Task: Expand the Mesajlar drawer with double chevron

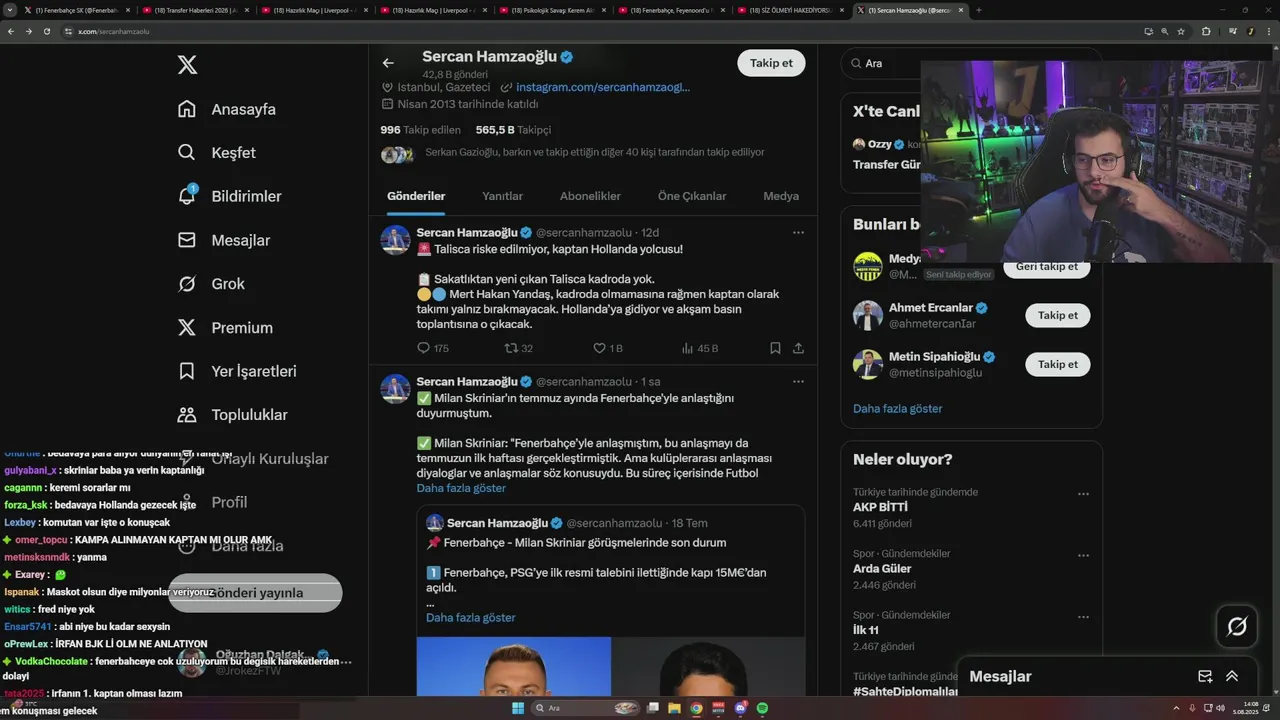Action: pyautogui.click(x=1232, y=676)
